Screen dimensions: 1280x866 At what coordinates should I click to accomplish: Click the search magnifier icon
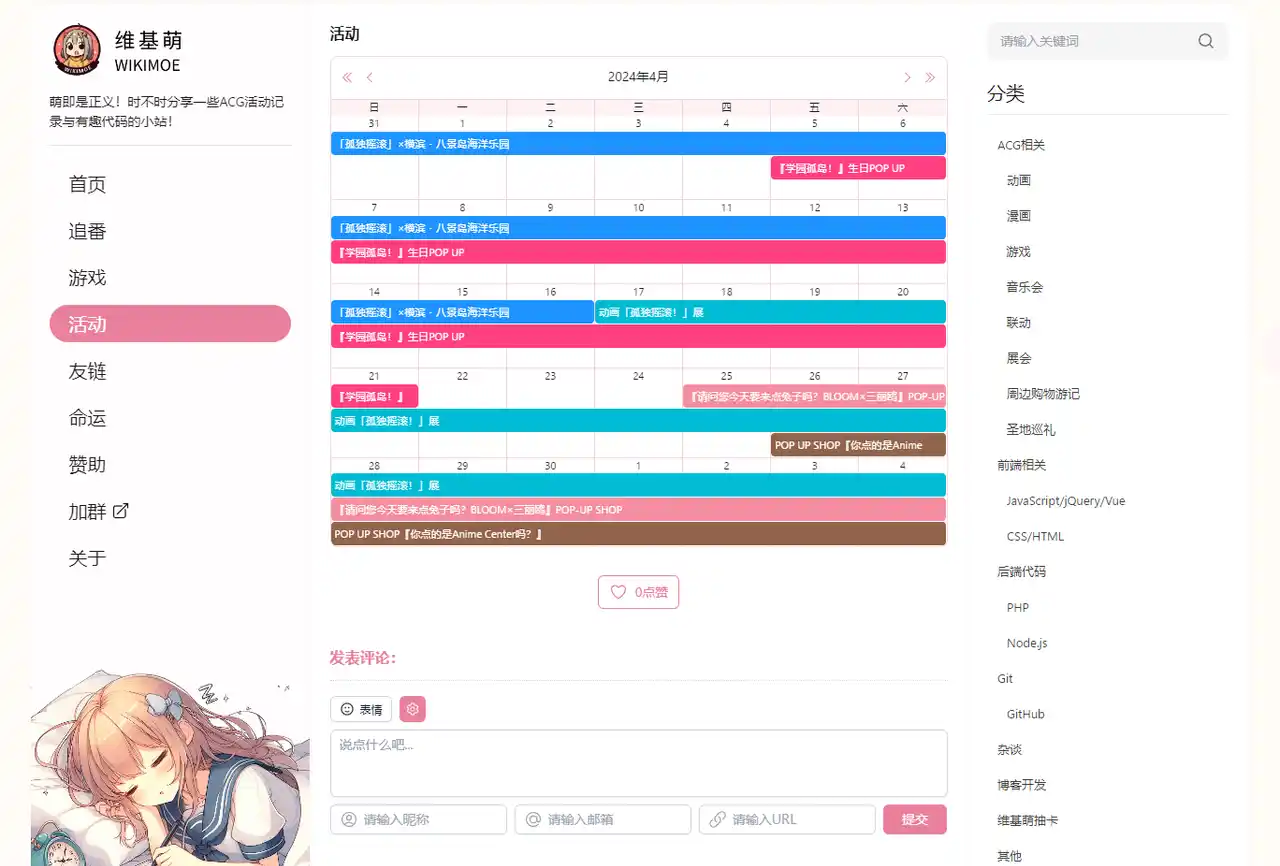point(1205,41)
